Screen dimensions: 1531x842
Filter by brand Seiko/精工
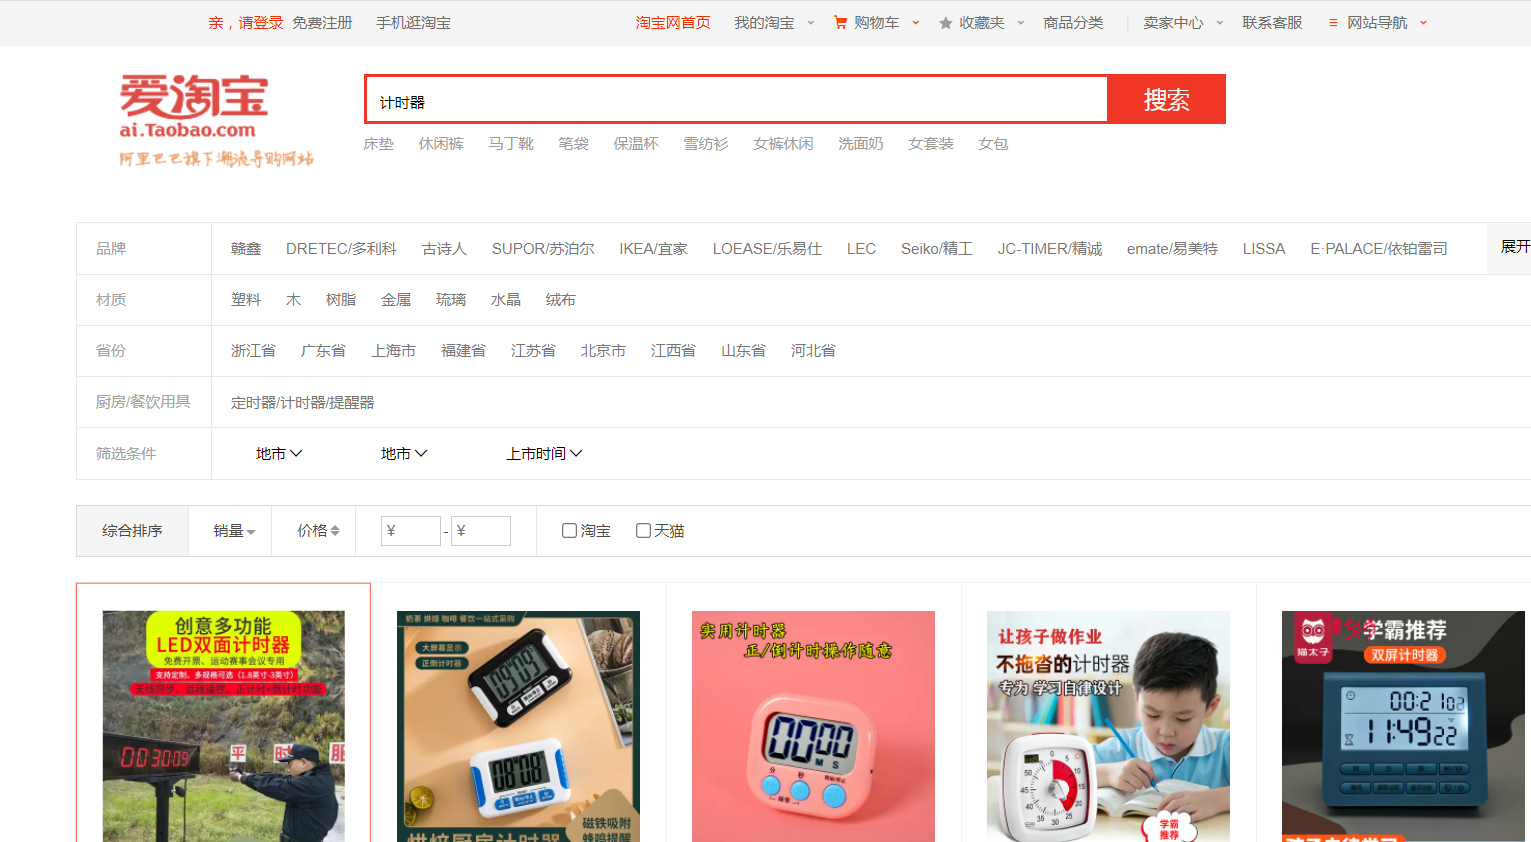tap(936, 249)
